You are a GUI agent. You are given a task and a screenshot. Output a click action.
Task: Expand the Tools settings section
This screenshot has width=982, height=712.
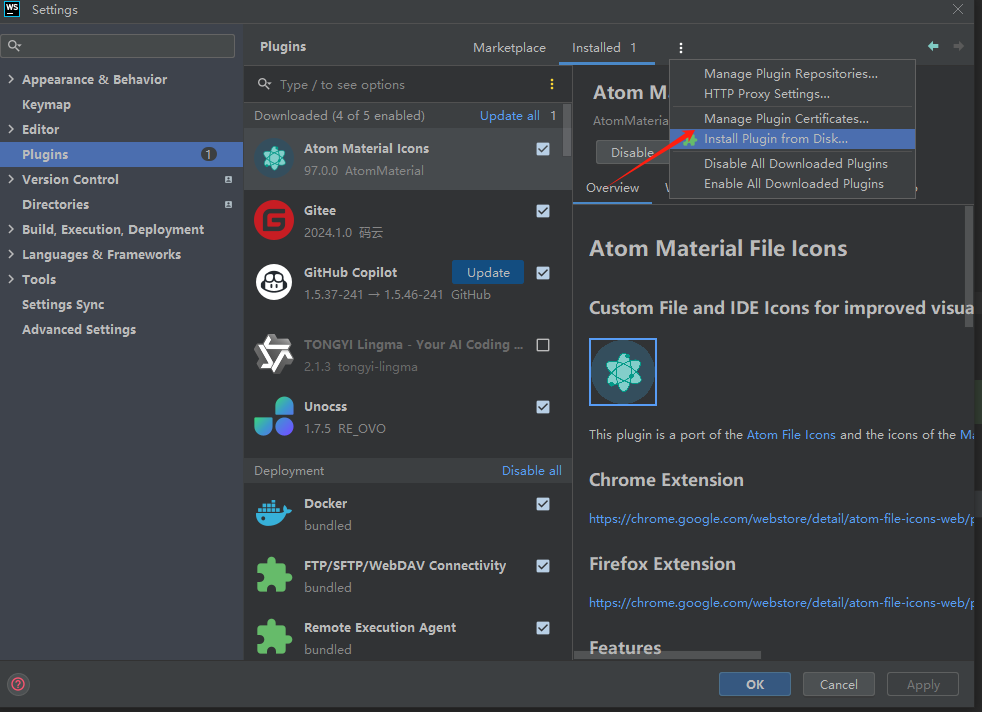tap(11, 280)
